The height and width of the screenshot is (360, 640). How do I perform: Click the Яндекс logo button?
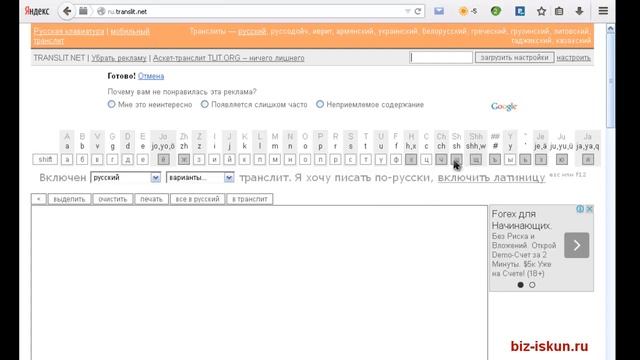pyautogui.click(x=37, y=11)
